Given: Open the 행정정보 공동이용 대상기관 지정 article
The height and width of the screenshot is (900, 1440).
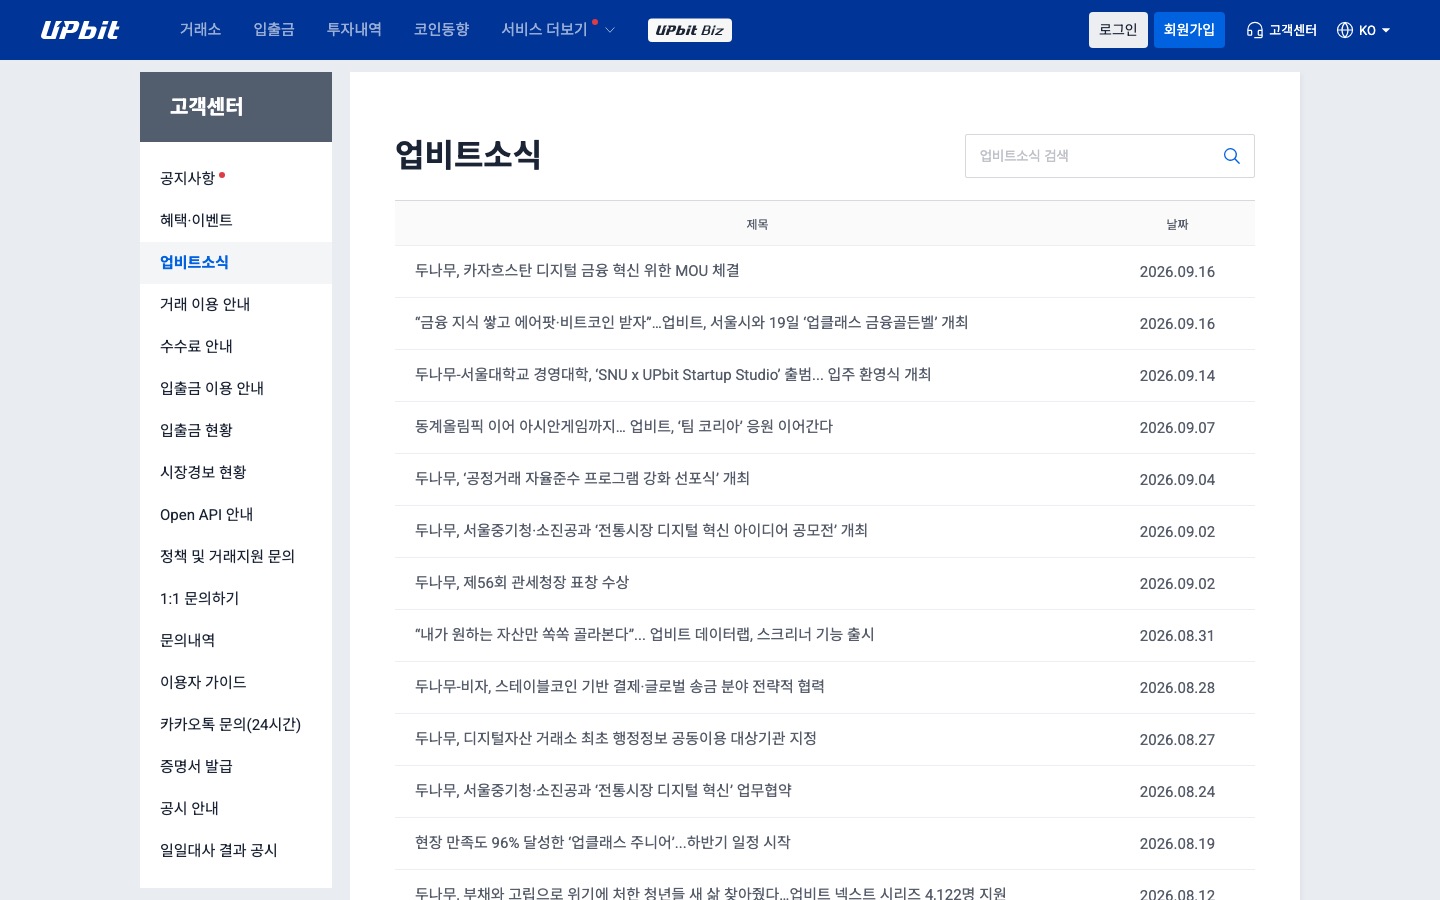Looking at the screenshot, I should click(616, 739).
